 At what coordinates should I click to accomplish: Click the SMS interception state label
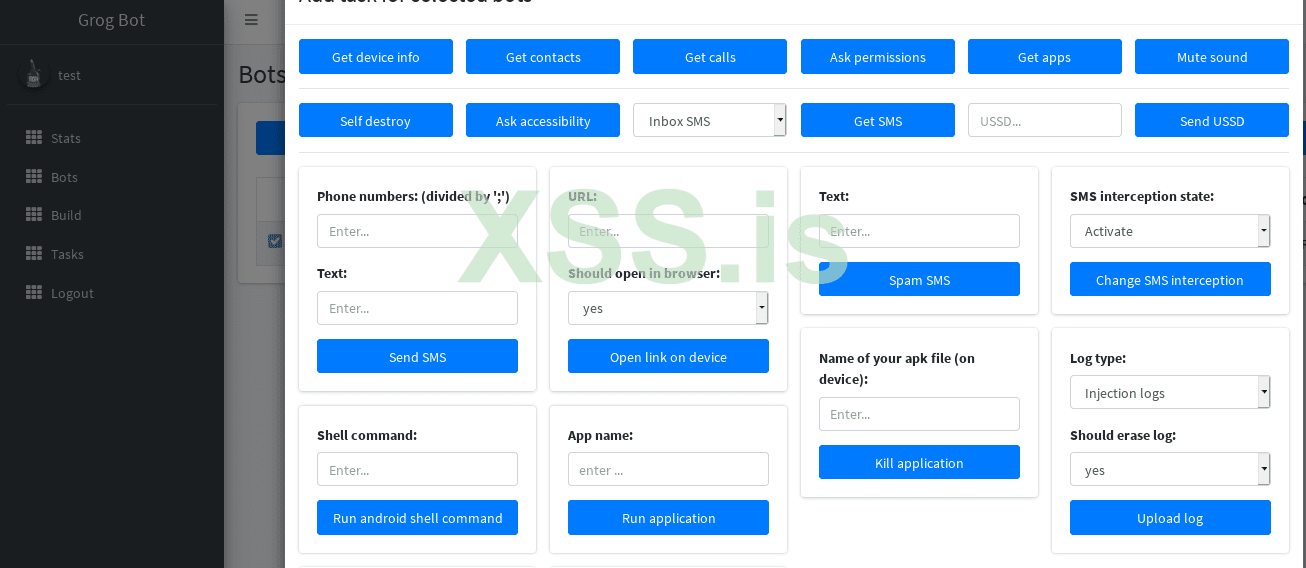point(1142,196)
